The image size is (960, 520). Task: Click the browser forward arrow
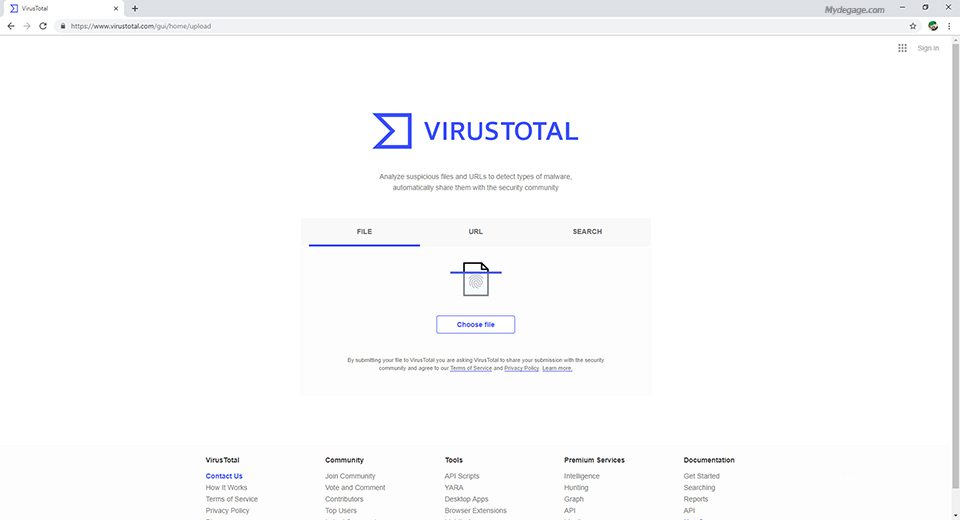[x=27, y=26]
